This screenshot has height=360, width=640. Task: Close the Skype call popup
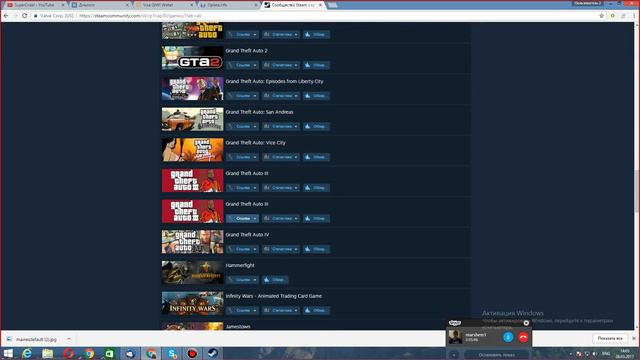click(x=526, y=323)
